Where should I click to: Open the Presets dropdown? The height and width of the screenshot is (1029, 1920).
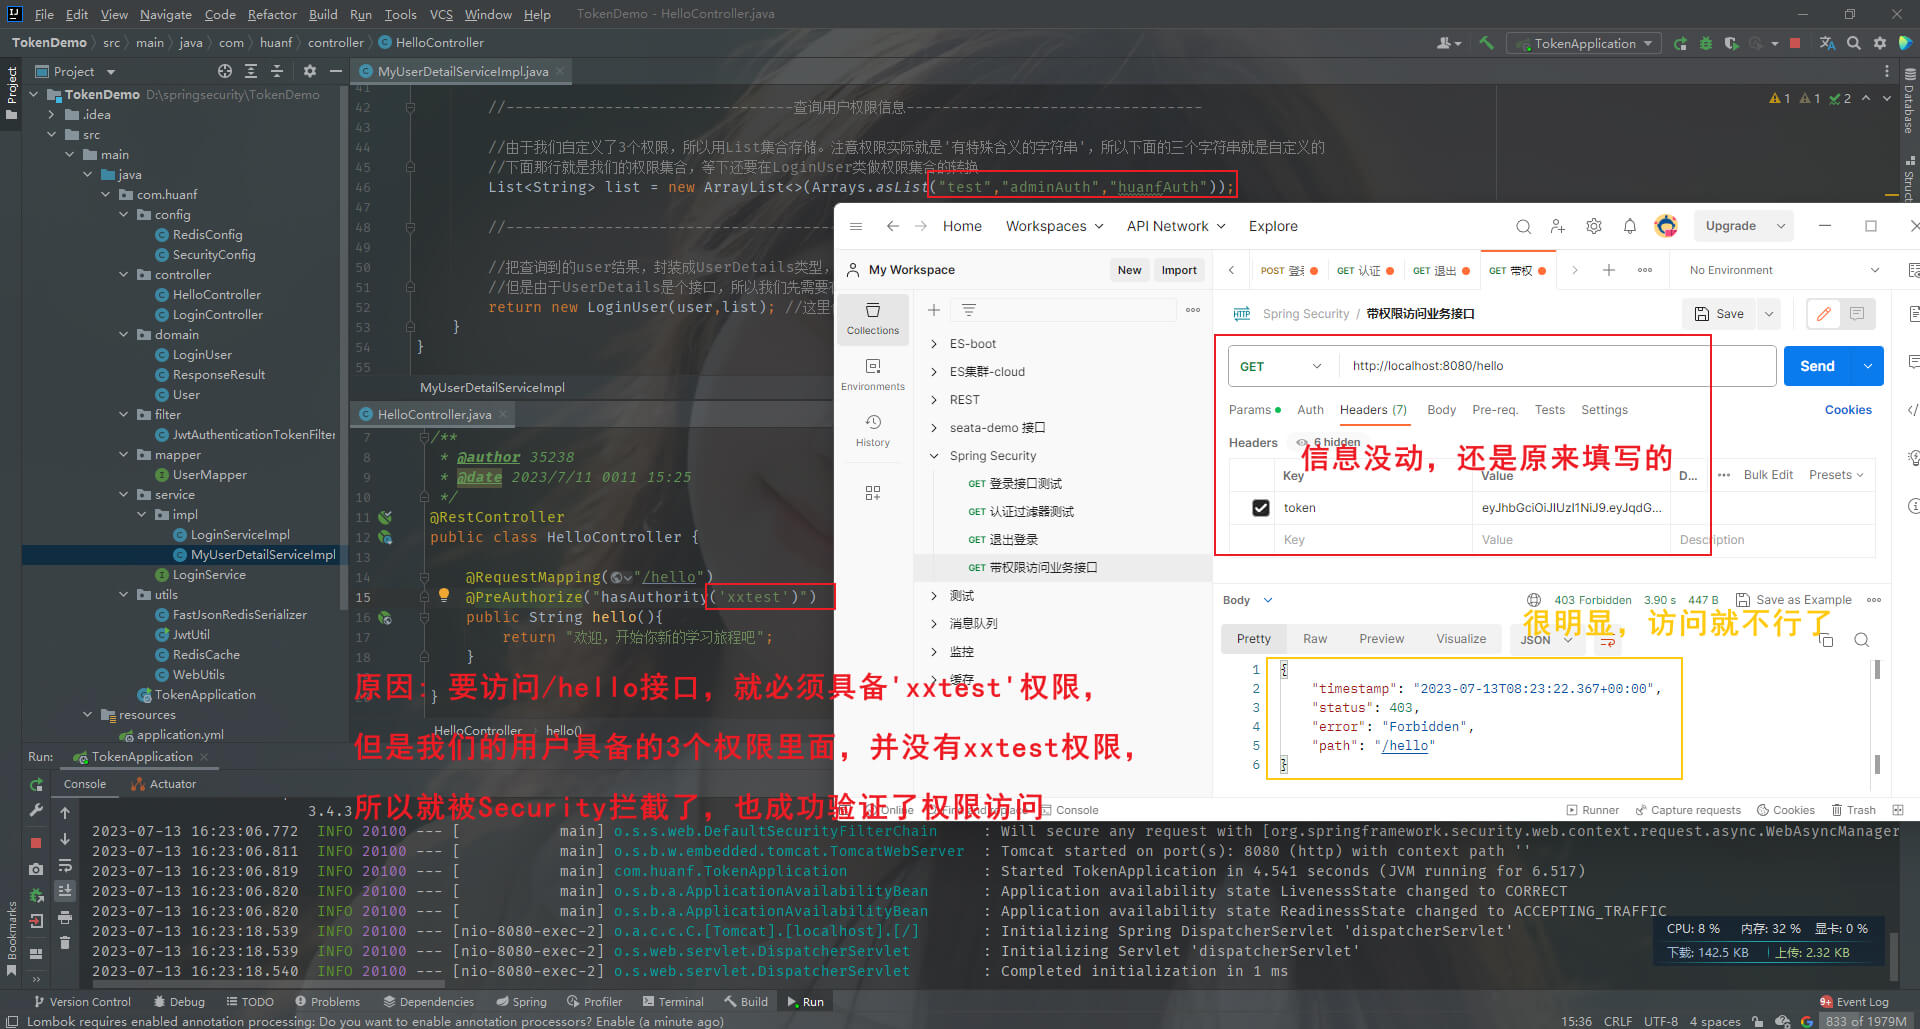point(1836,475)
